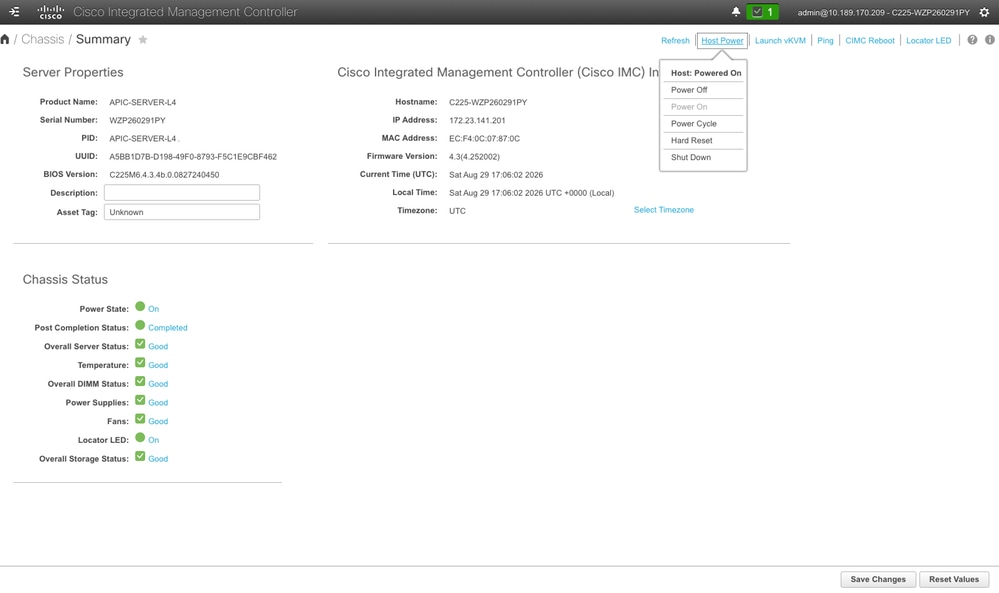Open the info icon at top right
This screenshot has height=593, width=999.
pyautogui.click(x=989, y=39)
